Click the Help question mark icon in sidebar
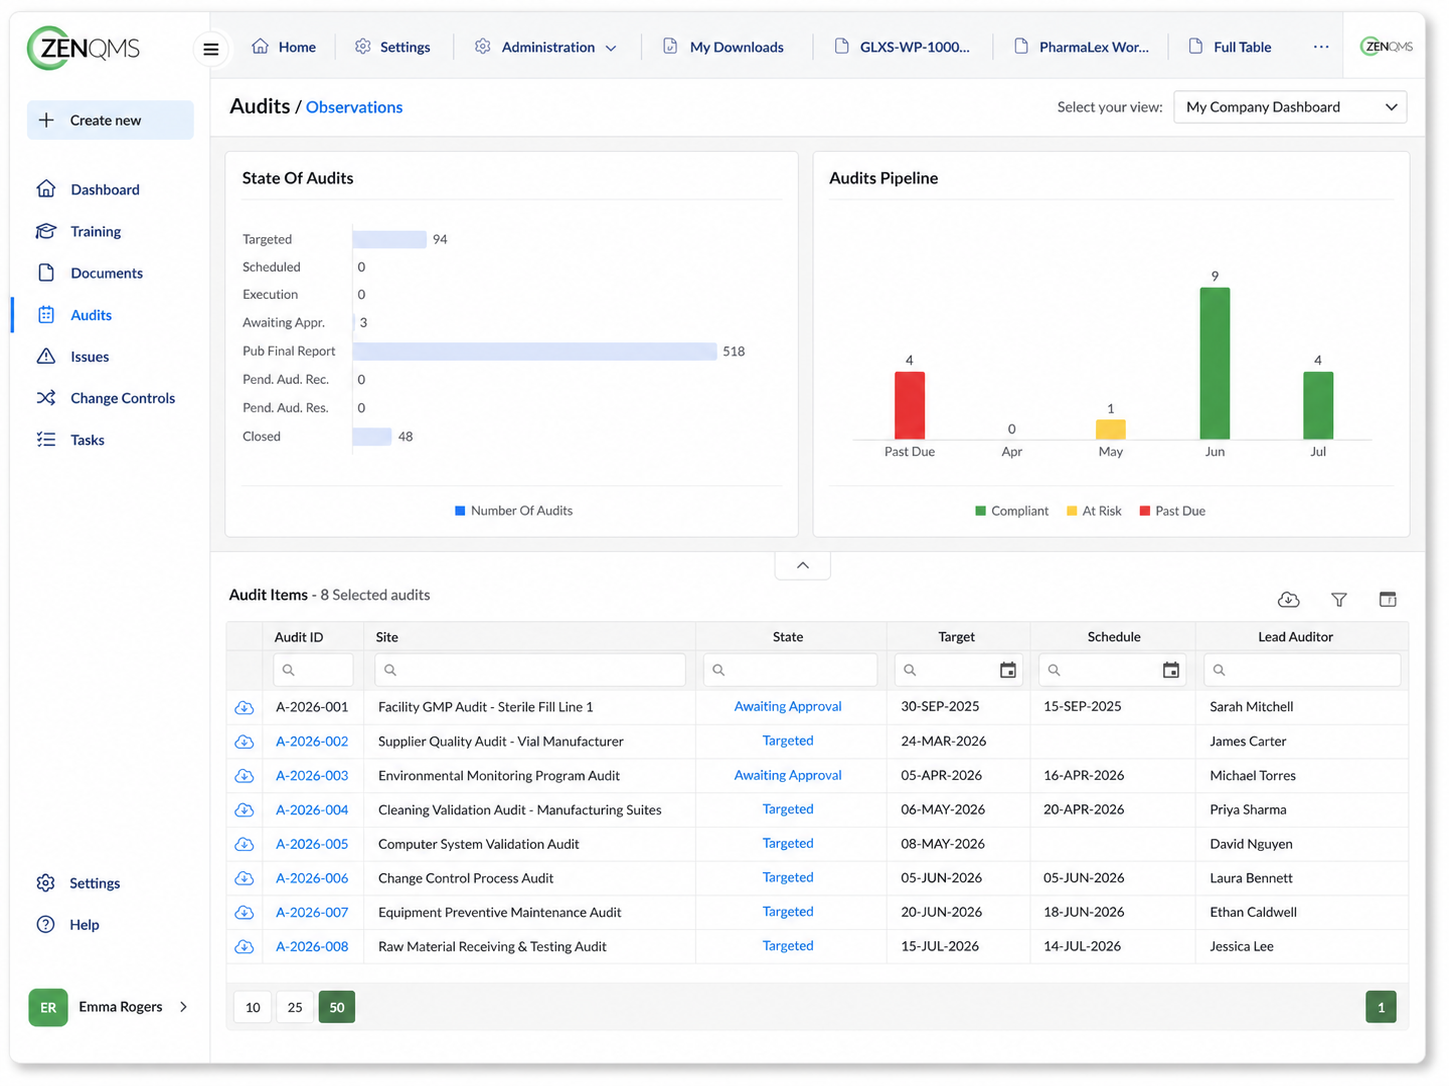The height and width of the screenshot is (1086, 1449). 46,924
